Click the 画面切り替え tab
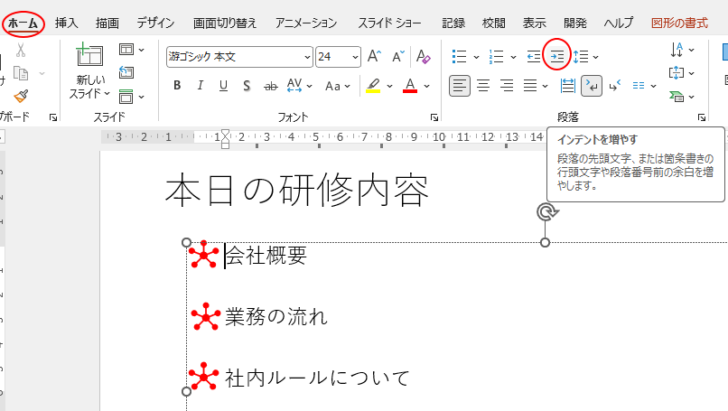728x411 pixels. click(x=225, y=23)
